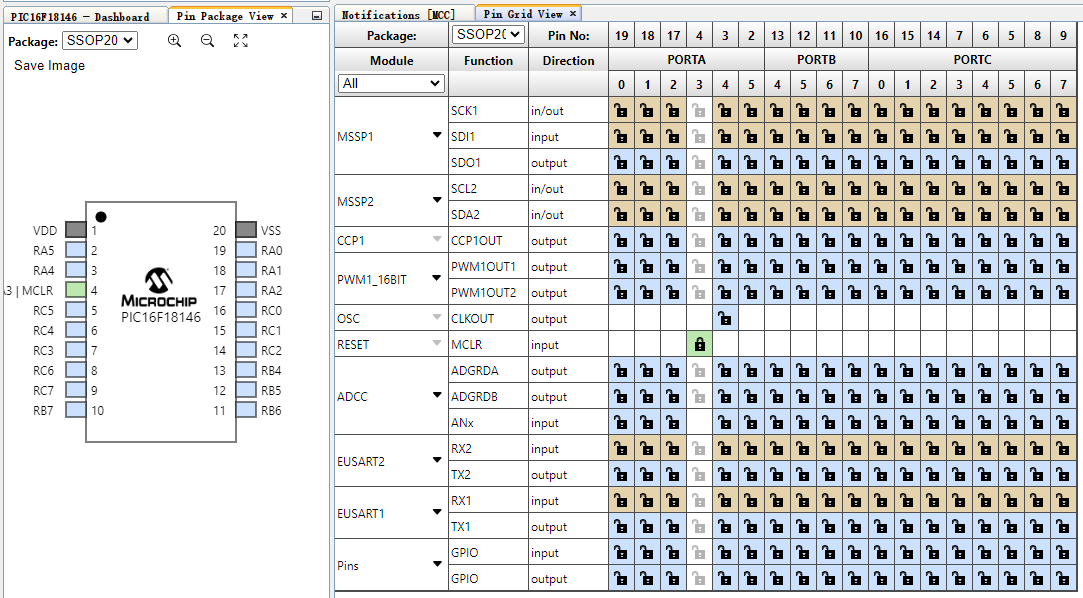Screen dimensions: 1083x598
Task: Lock PWM1OUT2 to PORTA pin 1
Action: pyautogui.click(x=647, y=293)
